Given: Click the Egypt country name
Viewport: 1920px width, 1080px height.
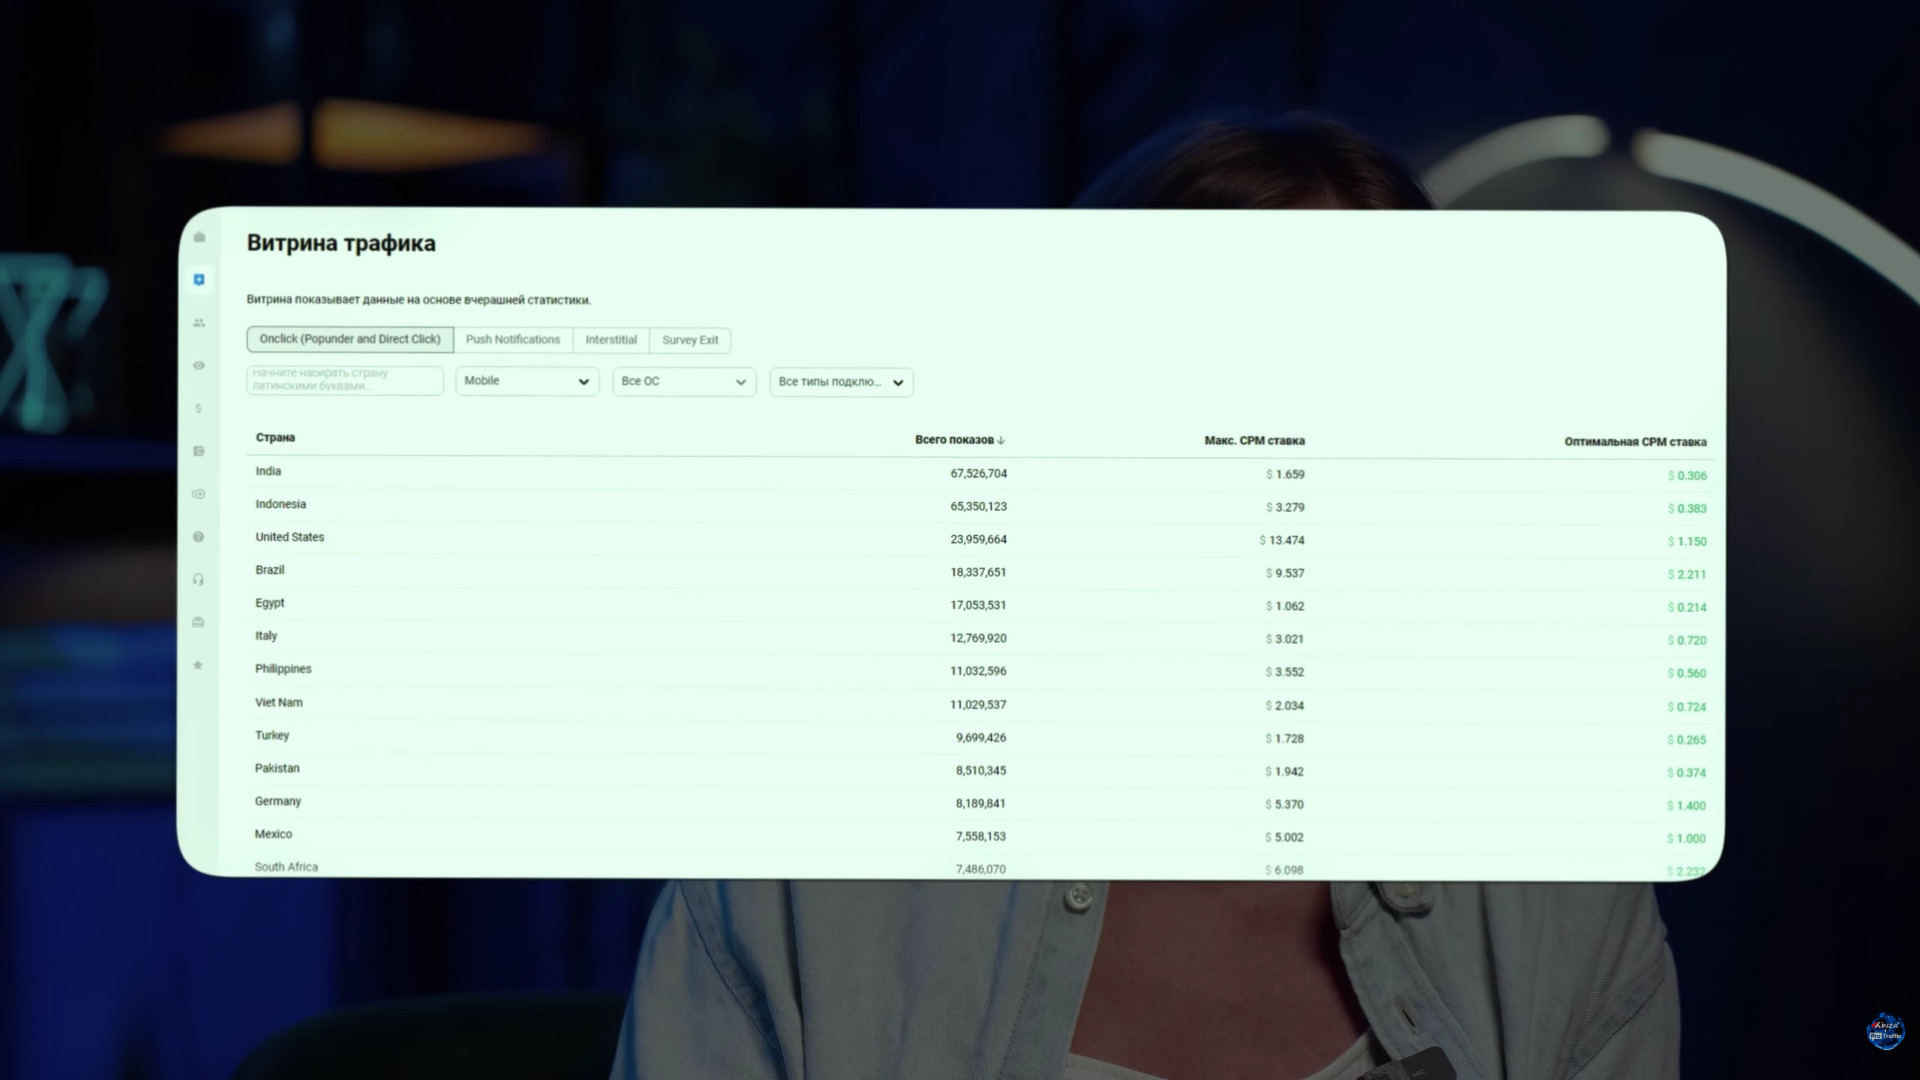Looking at the screenshot, I should 269,603.
